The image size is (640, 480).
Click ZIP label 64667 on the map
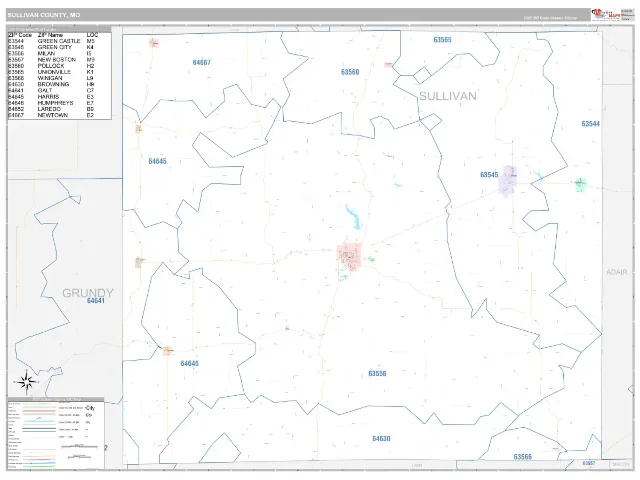tap(202, 62)
